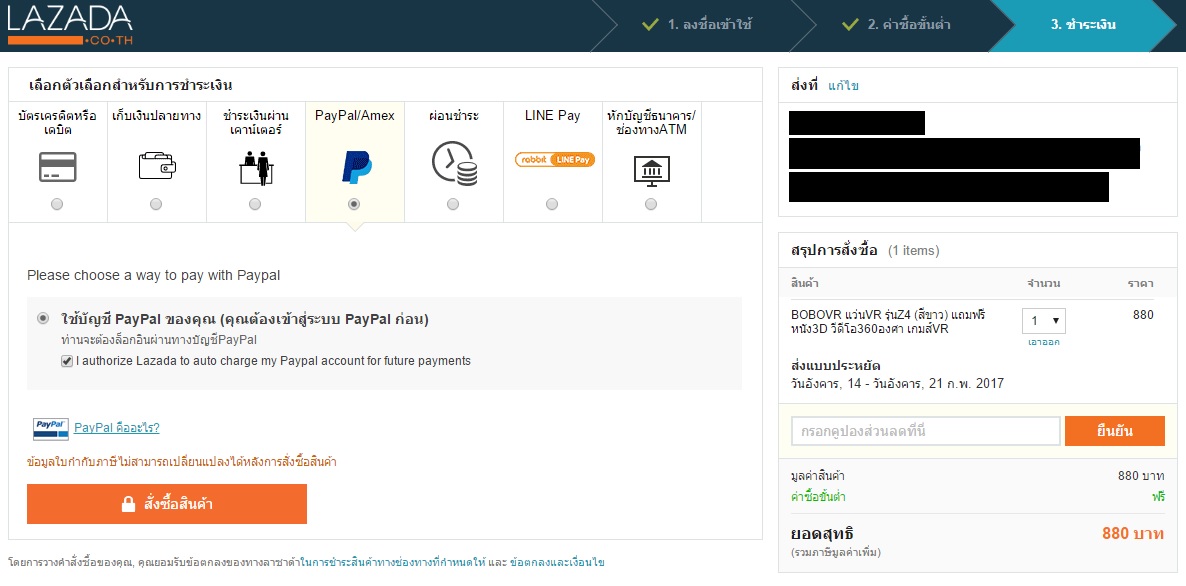The height and width of the screenshot is (586, 1186).
Task: Open the LINE Pay tab label
Action: point(552,116)
